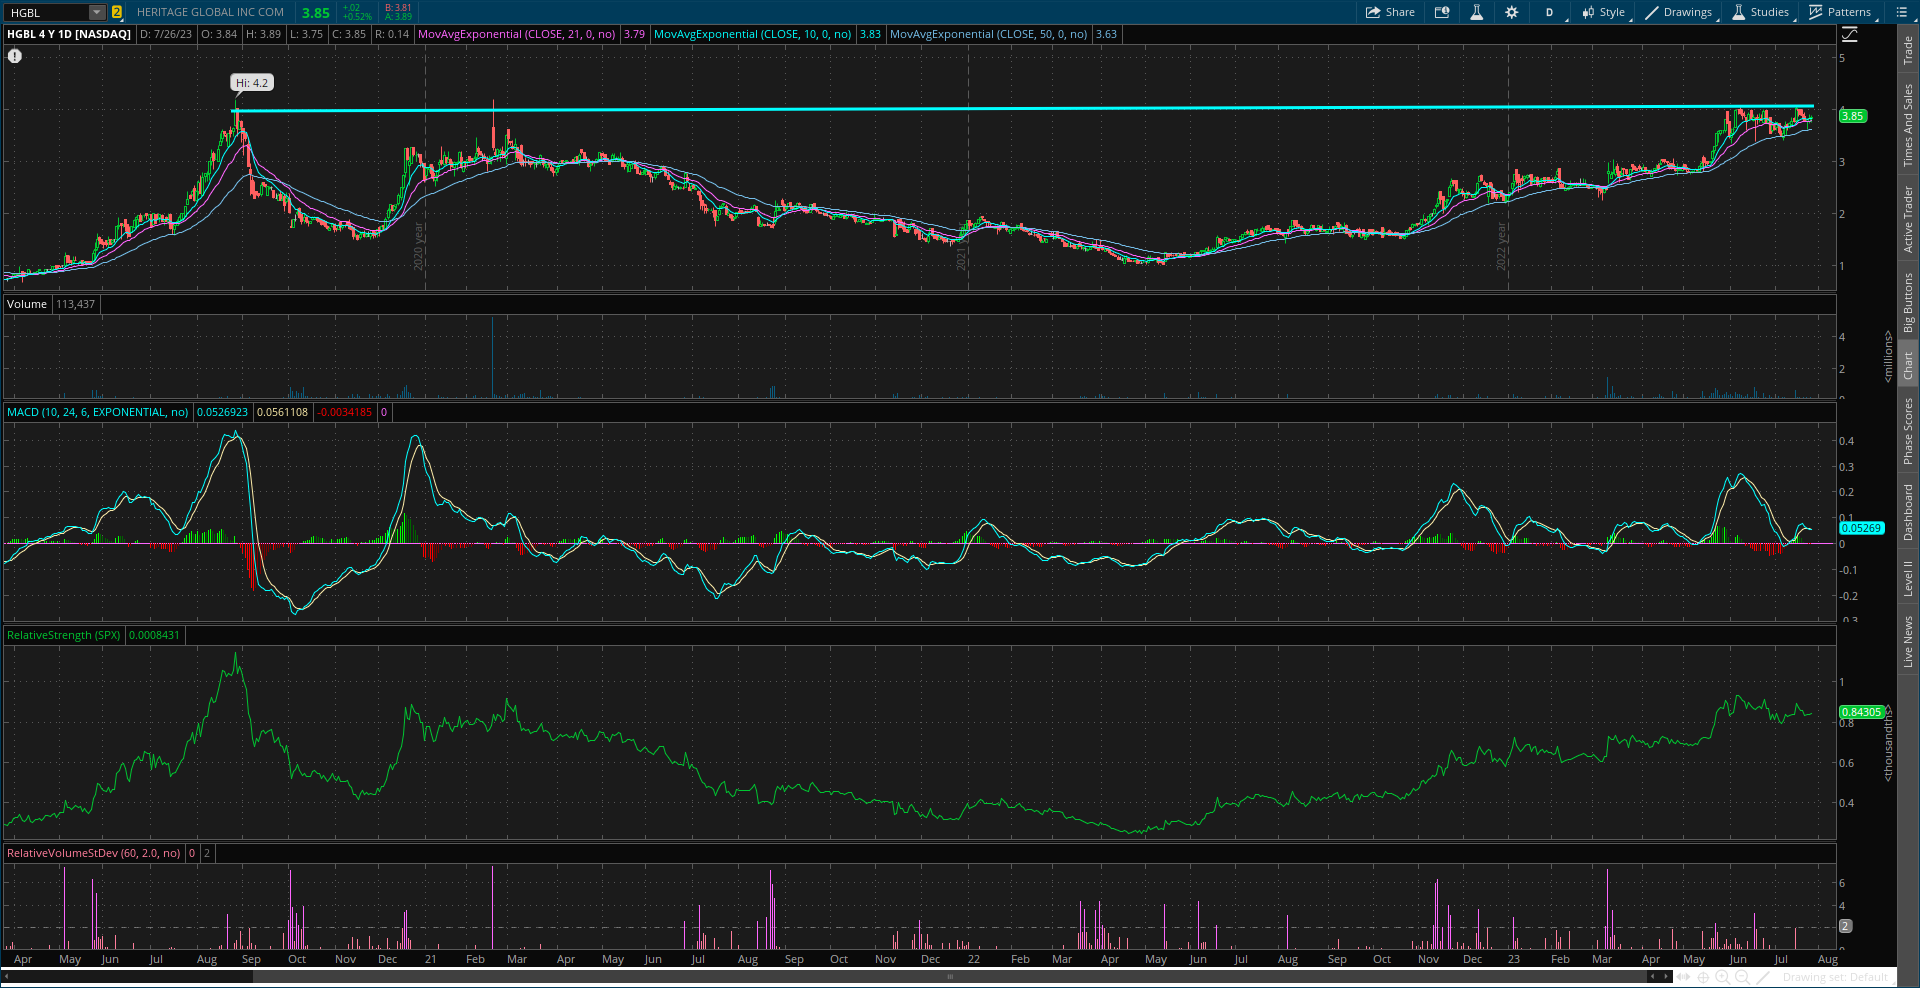Switch to the Times And Sales side tab
Viewport: 1920px width, 988px height.
[x=1908, y=125]
